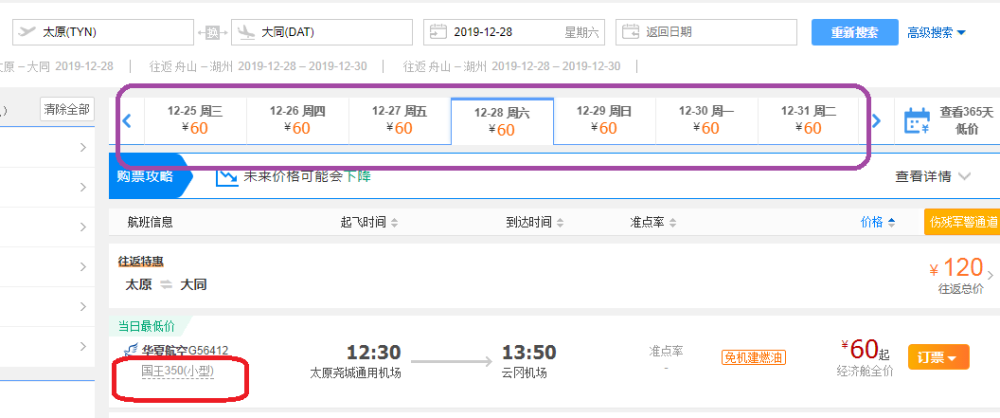Sort flights by 起飞时间 departure time

tap(369, 222)
